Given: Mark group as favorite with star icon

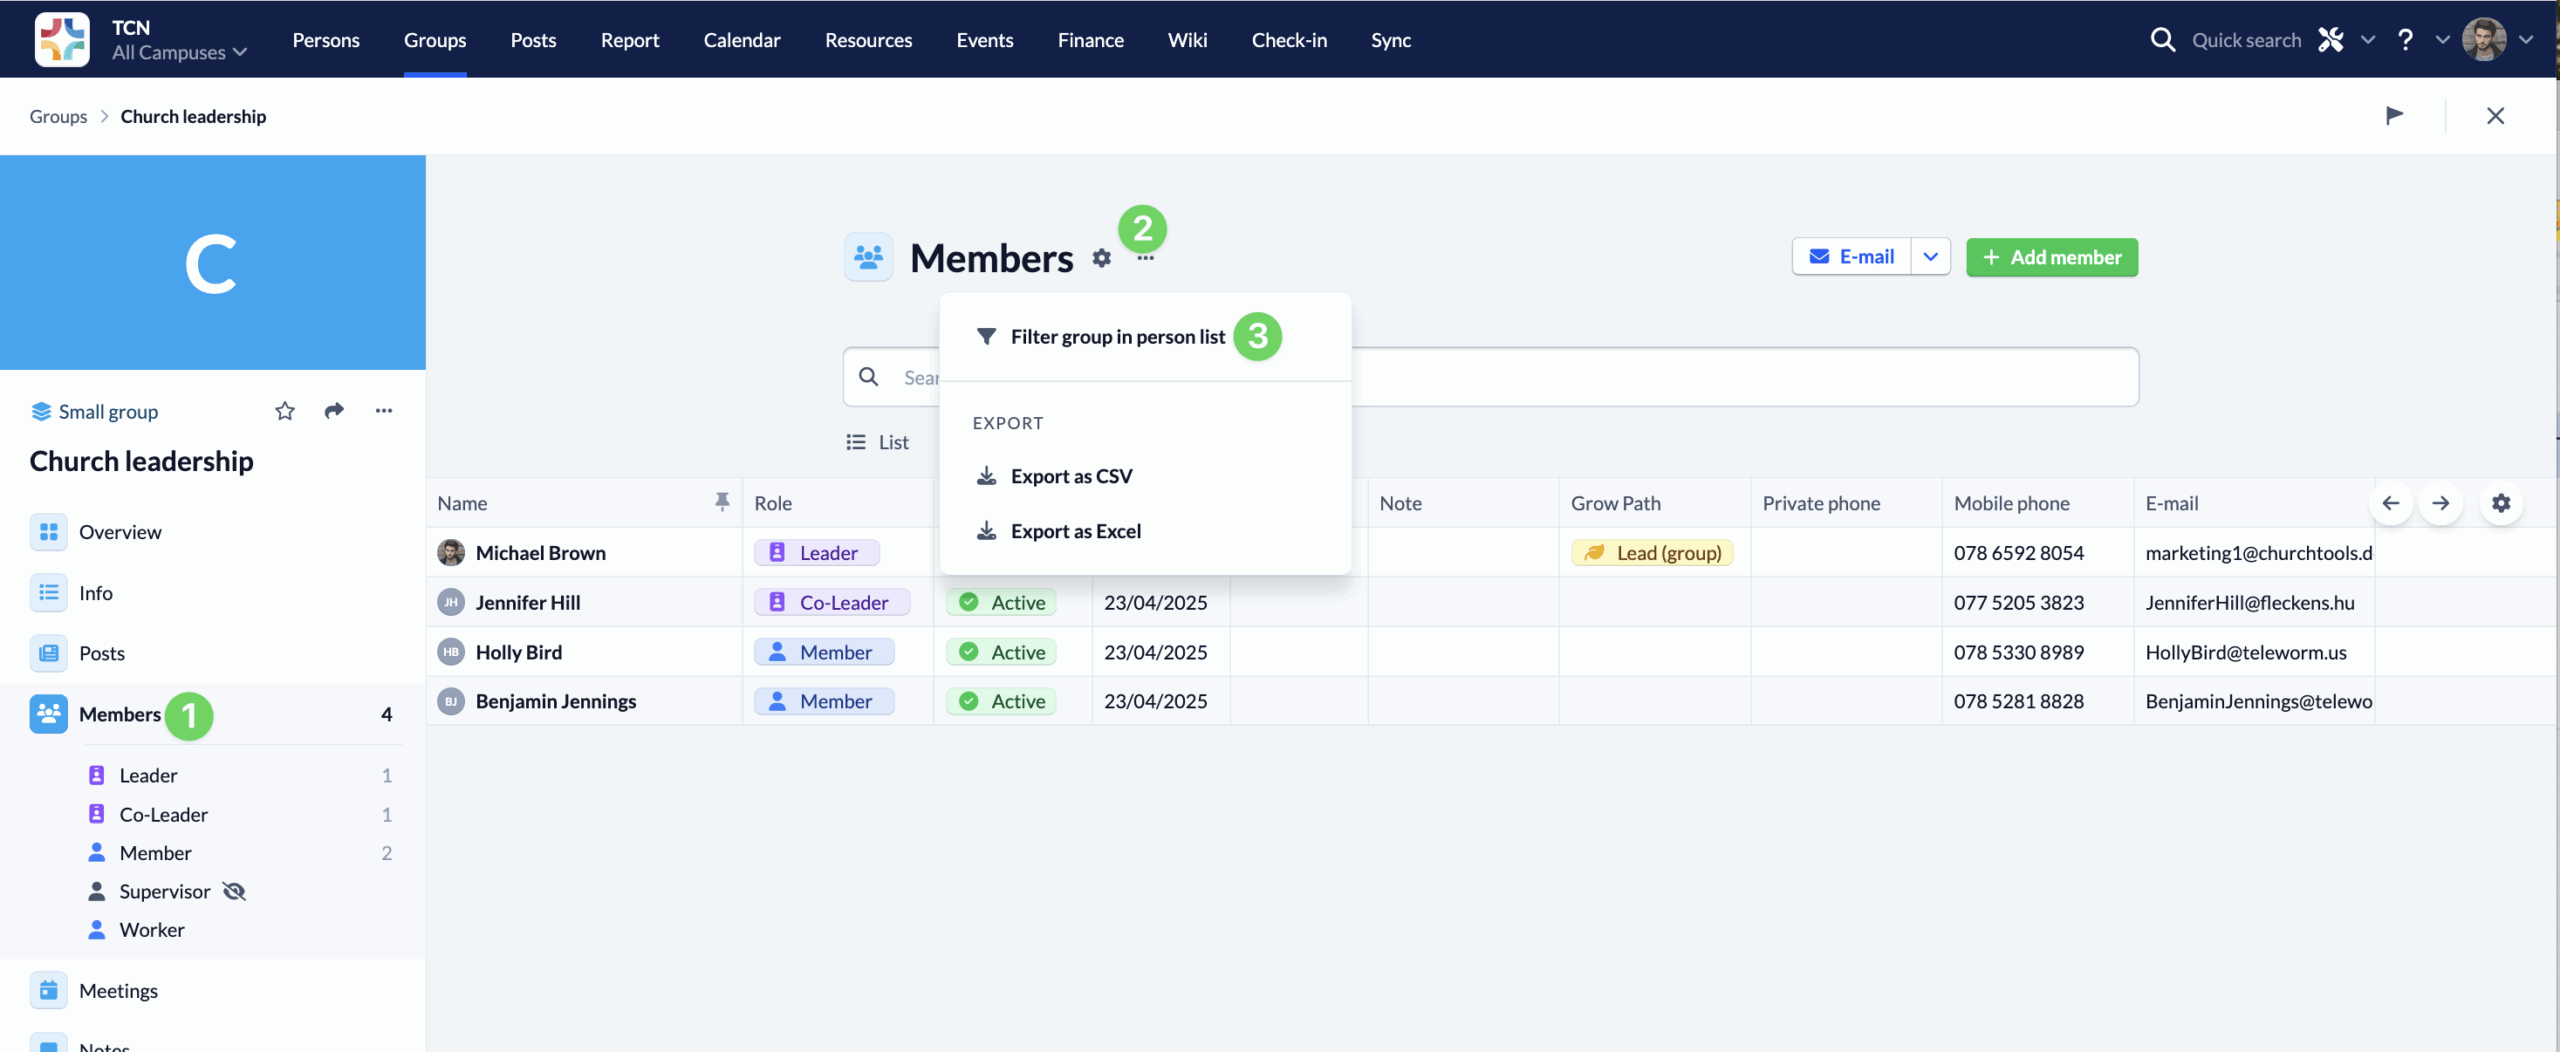Looking at the screenshot, I should [x=285, y=411].
